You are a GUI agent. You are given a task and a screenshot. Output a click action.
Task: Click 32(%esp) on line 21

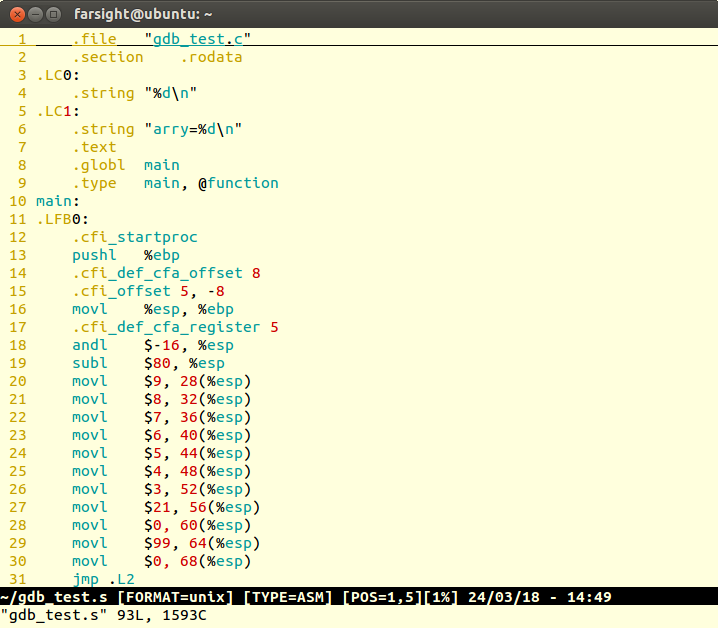(x=216, y=399)
